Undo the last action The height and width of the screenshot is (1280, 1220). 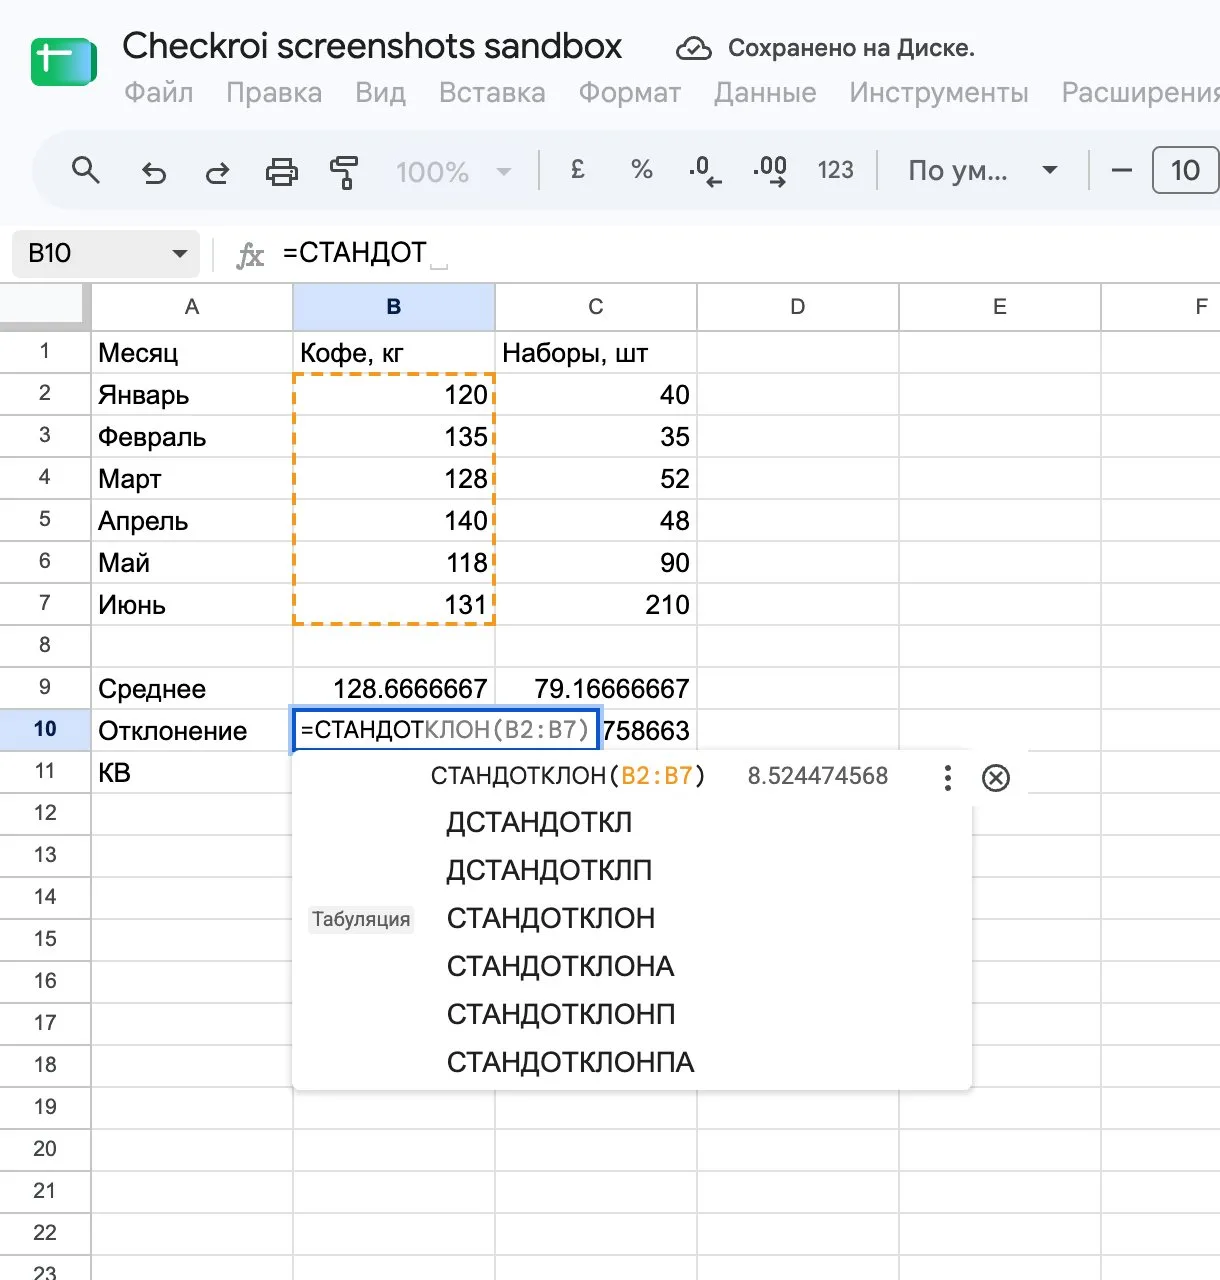(153, 172)
